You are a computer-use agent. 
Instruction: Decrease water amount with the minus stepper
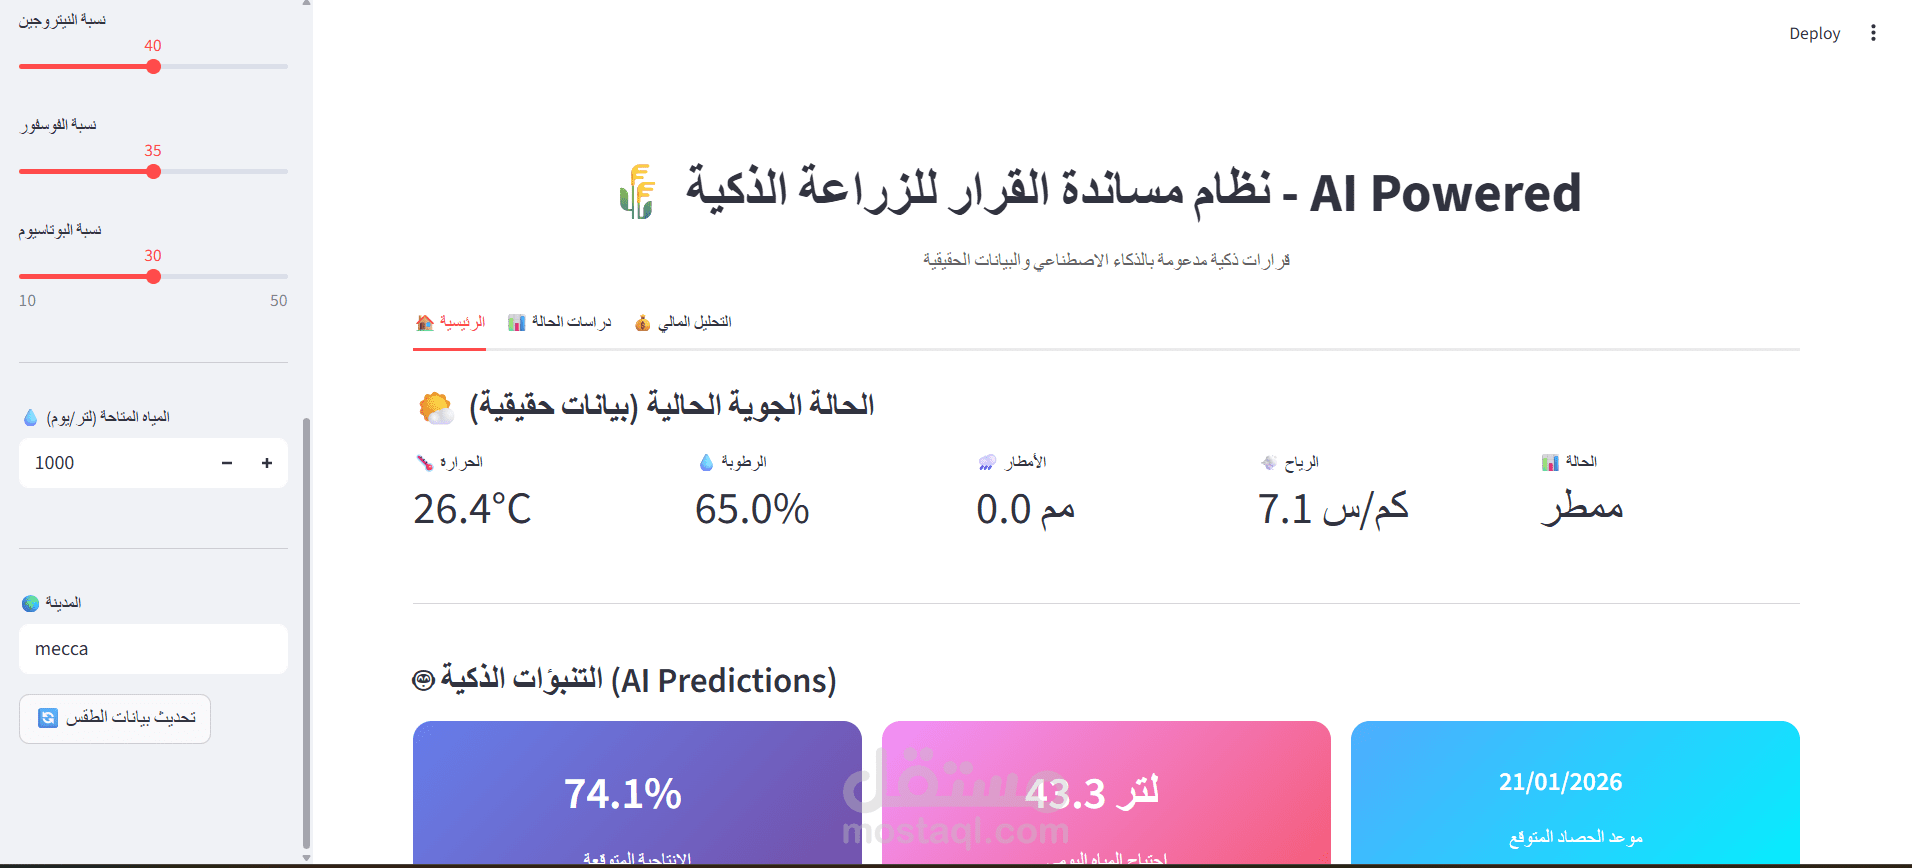tap(226, 462)
